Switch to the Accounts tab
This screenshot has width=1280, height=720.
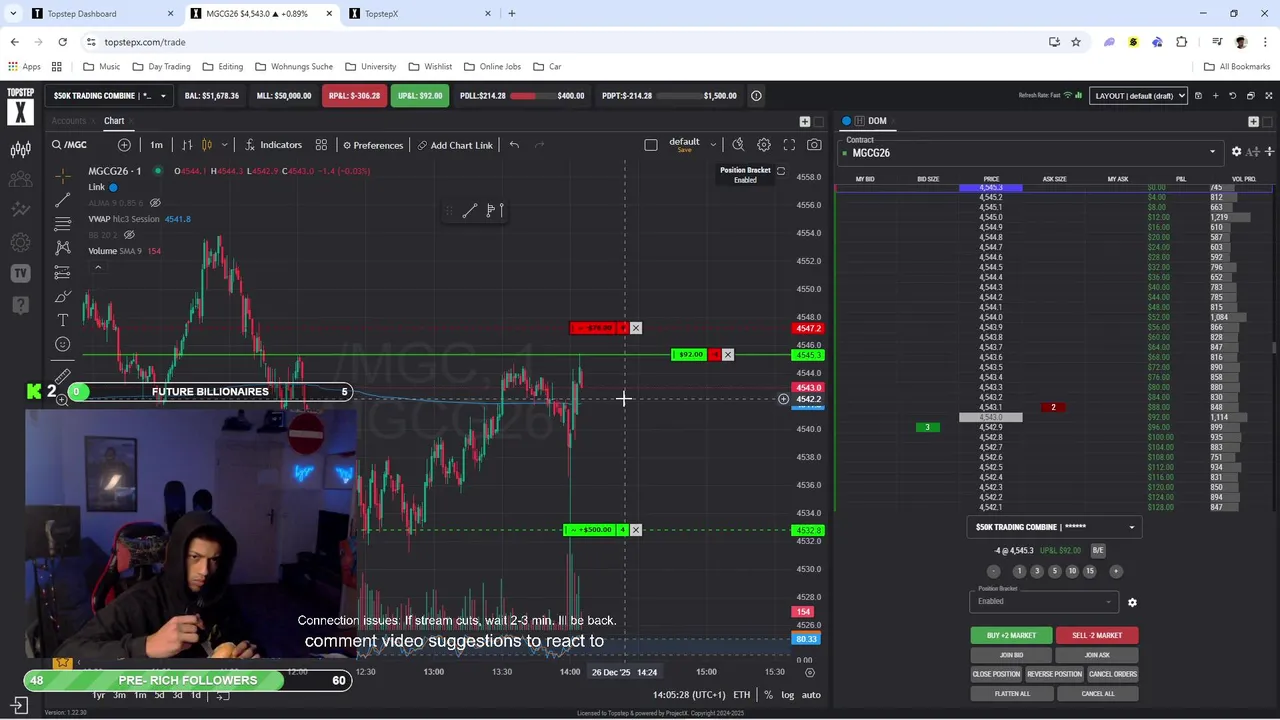click(x=69, y=121)
